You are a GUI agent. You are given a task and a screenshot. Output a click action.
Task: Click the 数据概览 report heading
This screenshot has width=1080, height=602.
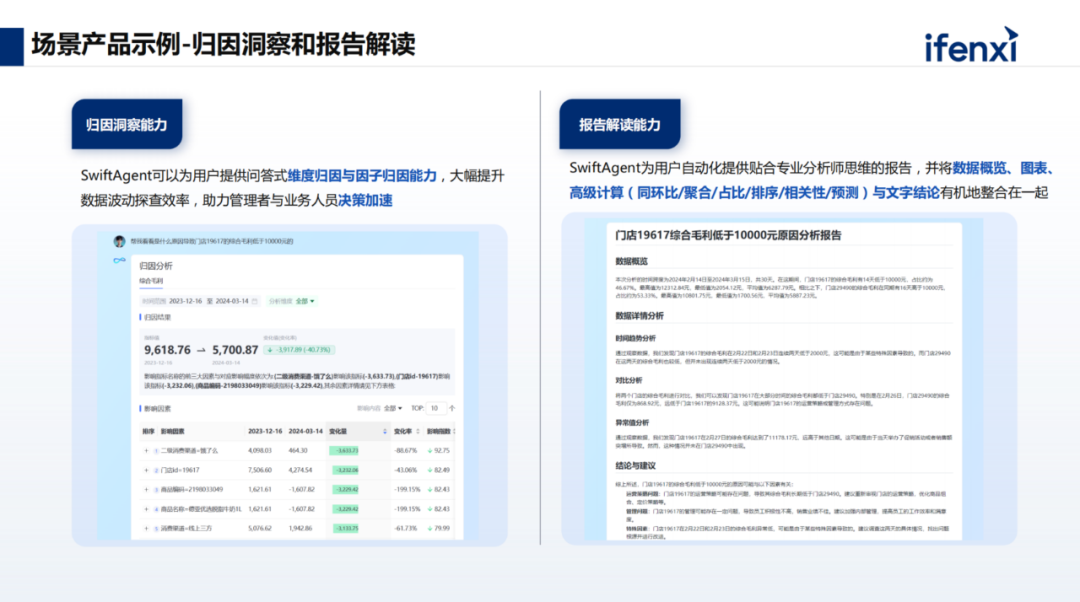point(632,261)
